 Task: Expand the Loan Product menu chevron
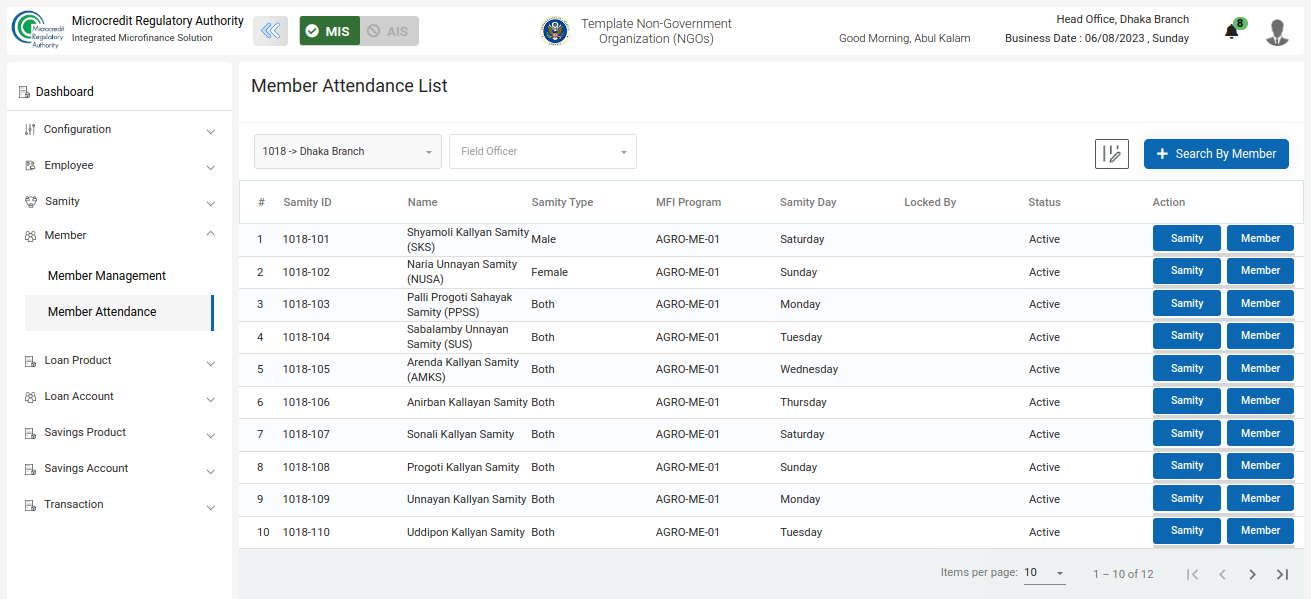tap(211, 364)
